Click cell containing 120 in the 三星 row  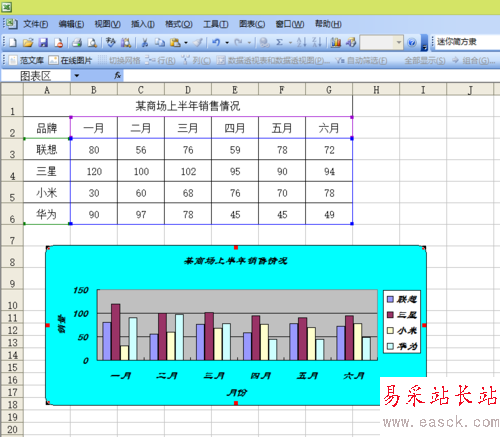point(94,171)
